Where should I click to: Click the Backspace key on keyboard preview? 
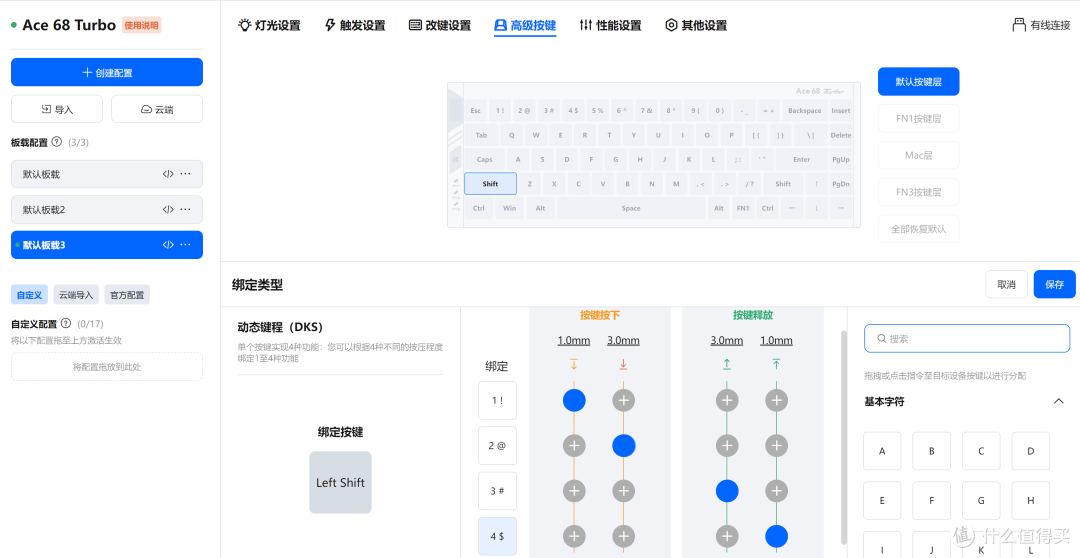coord(804,110)
